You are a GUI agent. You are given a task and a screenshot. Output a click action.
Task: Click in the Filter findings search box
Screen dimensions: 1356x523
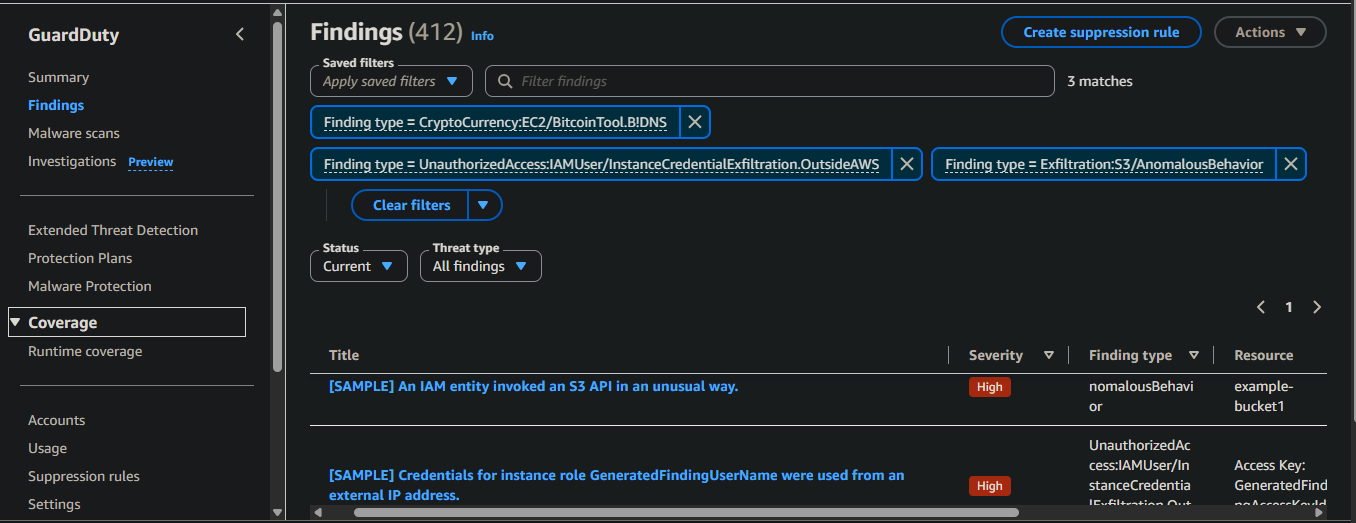pos(770,81)
